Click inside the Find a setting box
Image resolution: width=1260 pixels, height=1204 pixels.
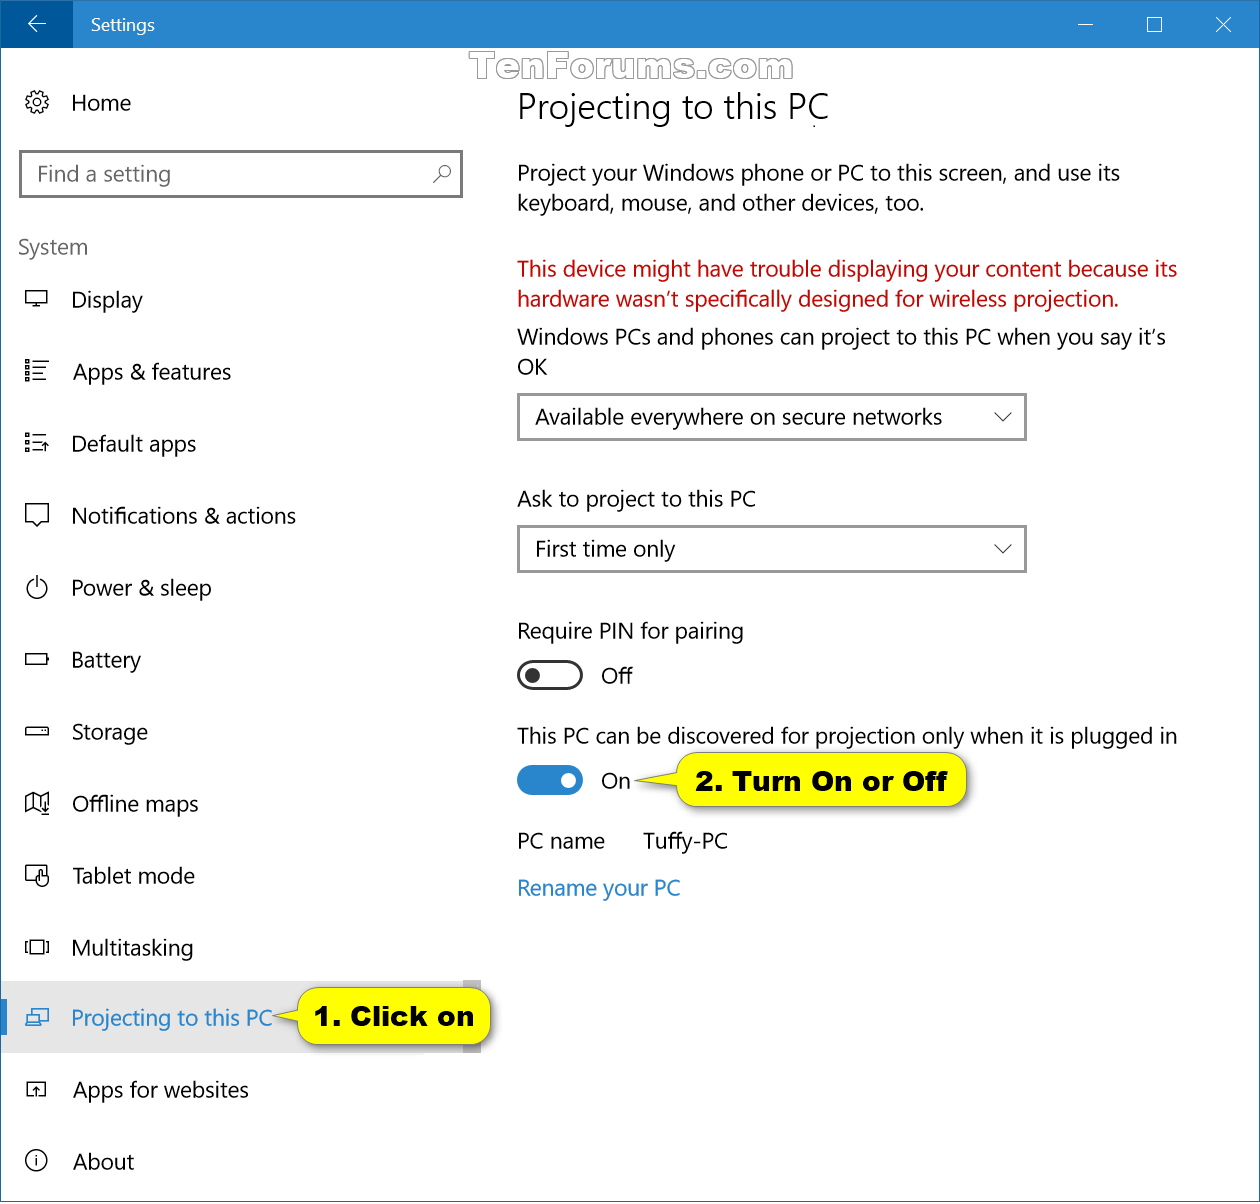(240, 174)
